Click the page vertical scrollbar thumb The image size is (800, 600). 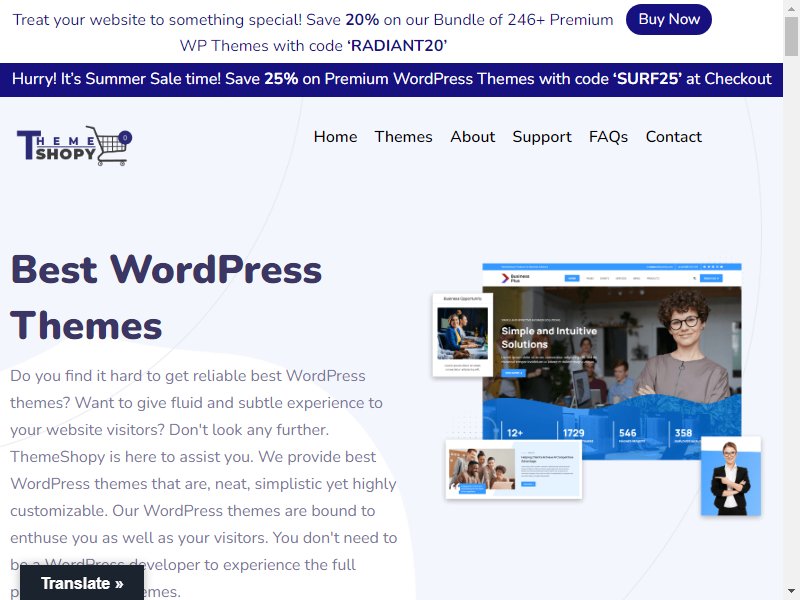791,37
